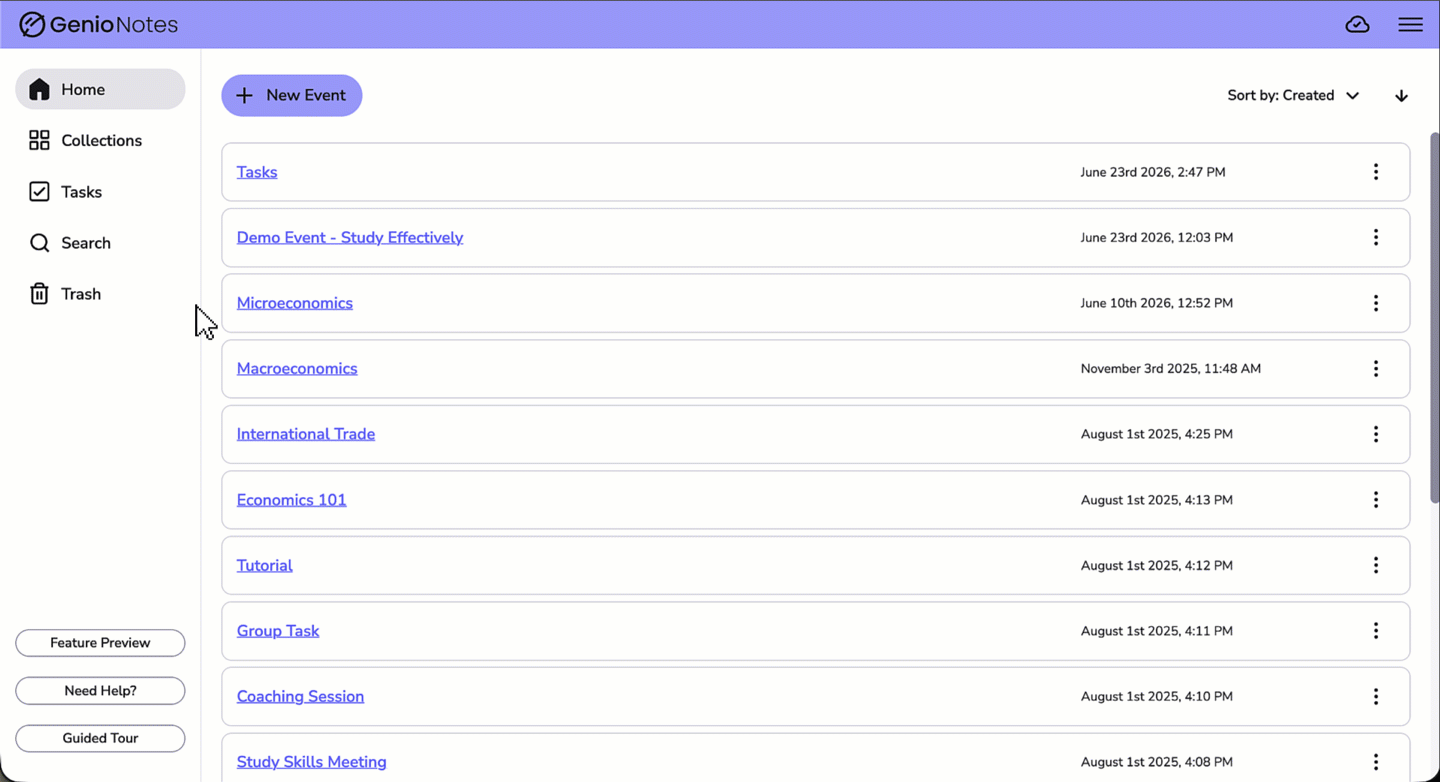Open more options for Economics 101
Viewport: 1440px width, 782px height.
point(1376,500)
